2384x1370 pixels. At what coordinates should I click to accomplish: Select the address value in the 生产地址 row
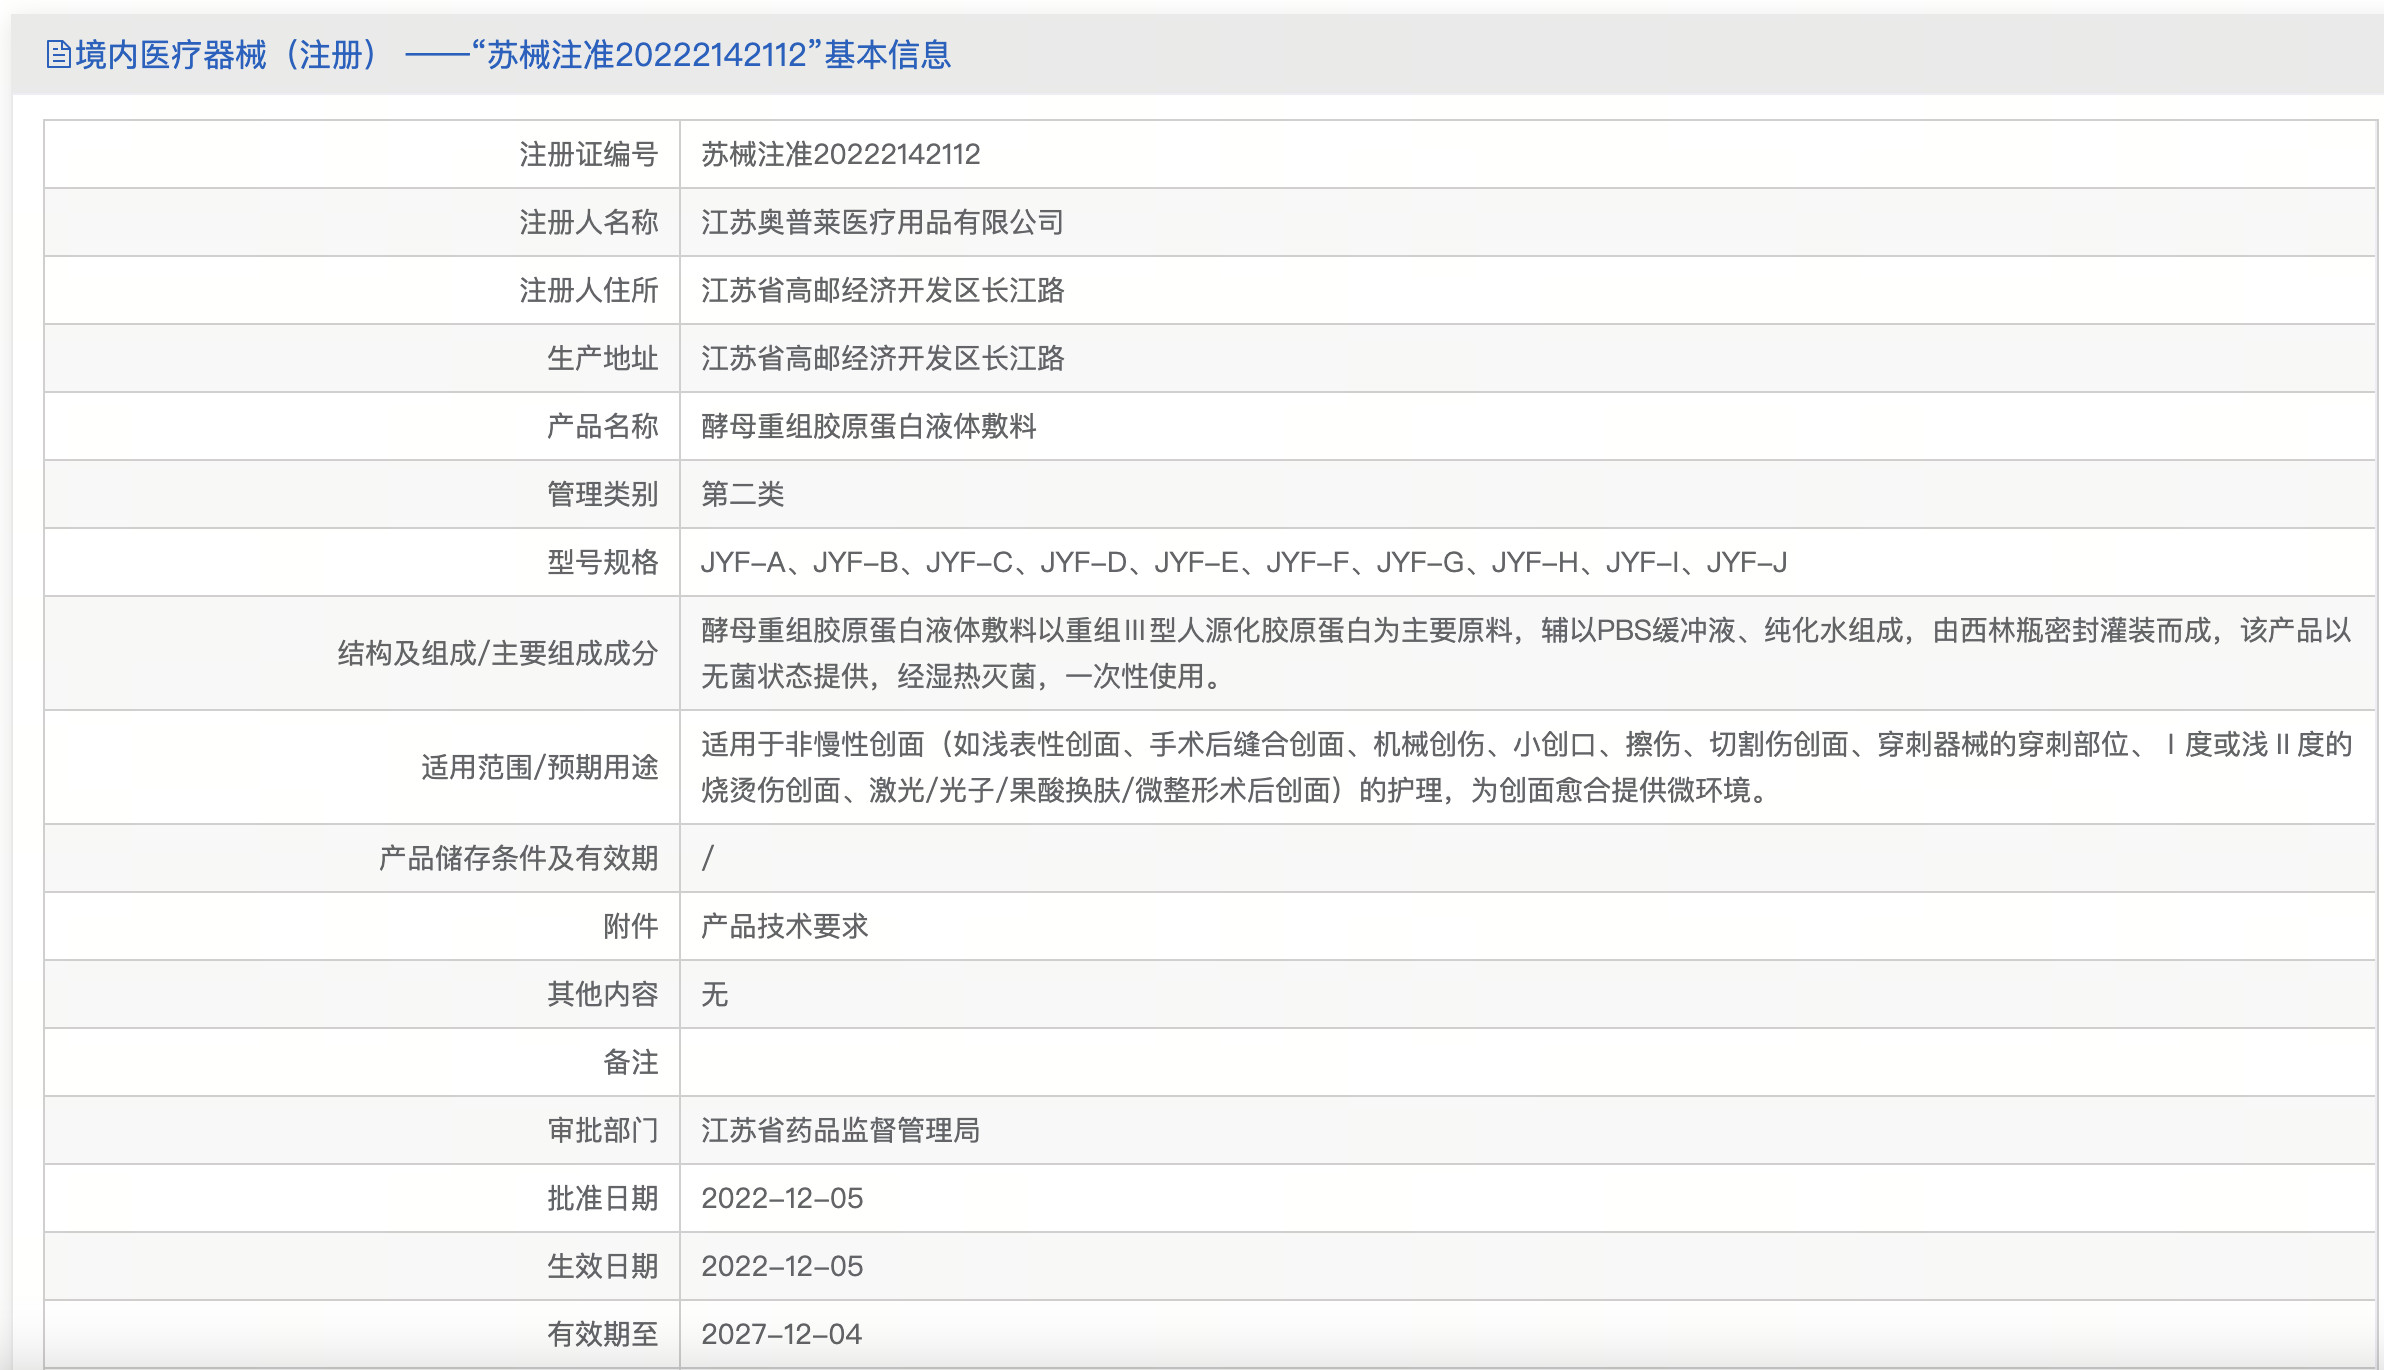pyautogui.click(x=882, y=358)
